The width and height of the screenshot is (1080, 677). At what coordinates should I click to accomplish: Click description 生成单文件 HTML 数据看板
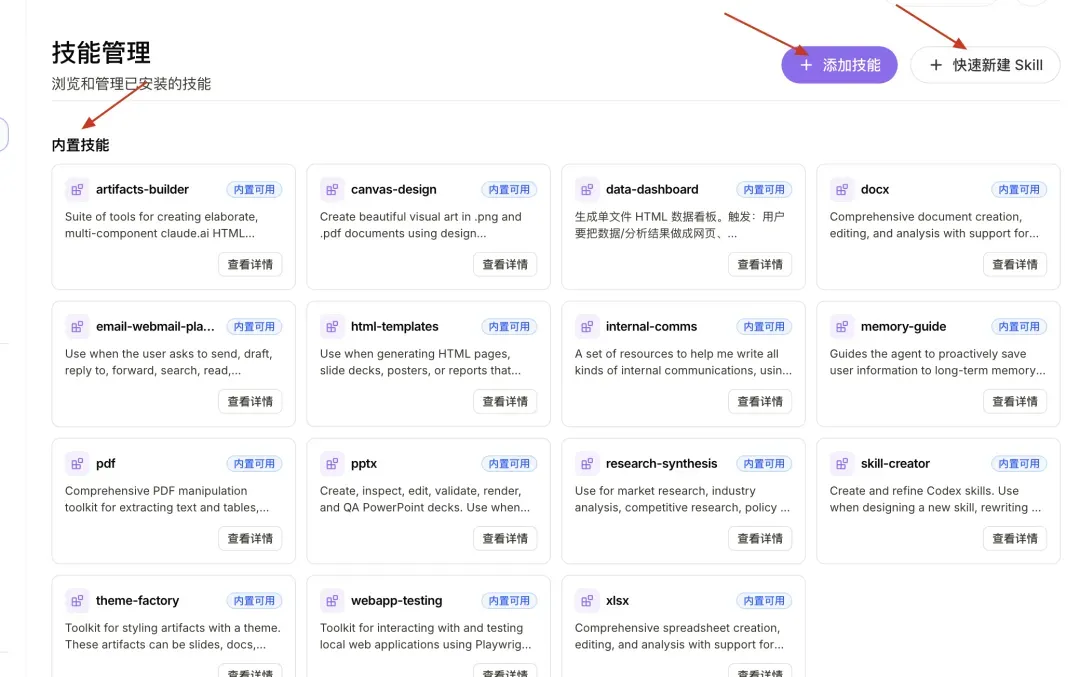point(679,225)
